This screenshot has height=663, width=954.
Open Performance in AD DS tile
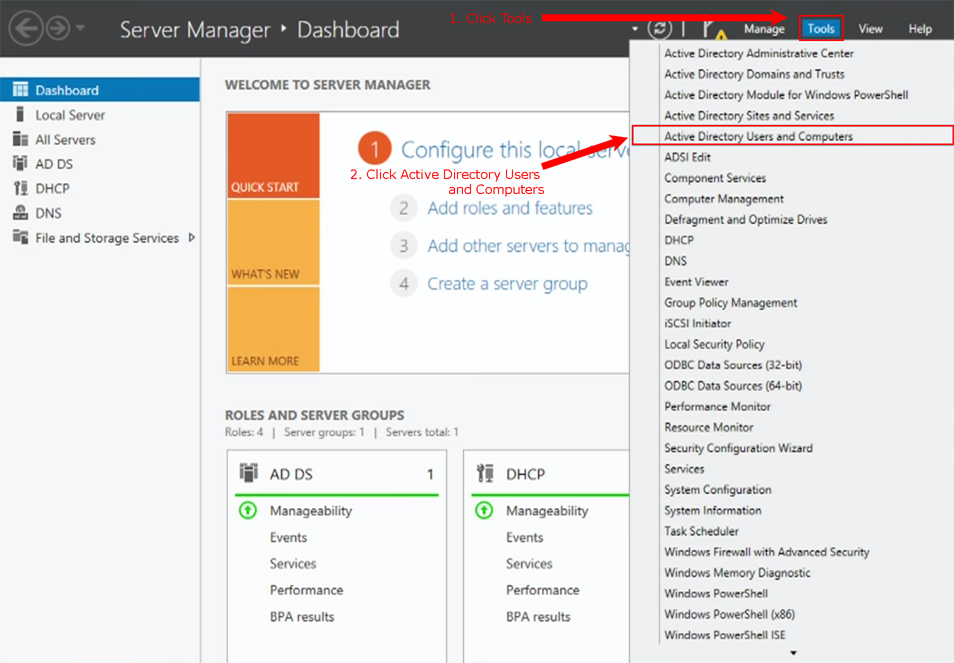coord(307,590)
